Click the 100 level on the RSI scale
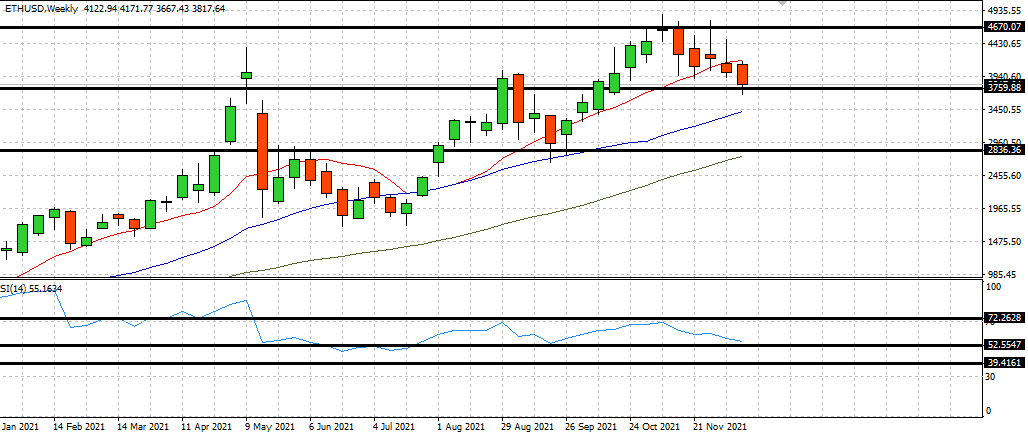Screen dimensions: 1028x437 993,287
